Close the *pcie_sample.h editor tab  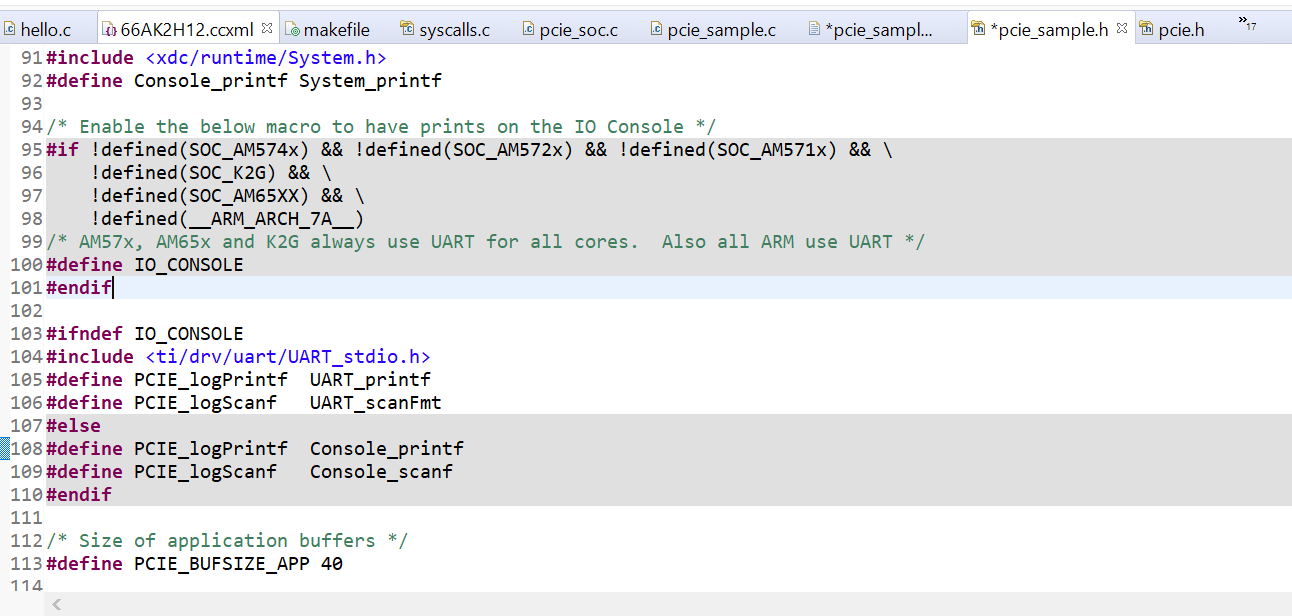[1124, 26]
